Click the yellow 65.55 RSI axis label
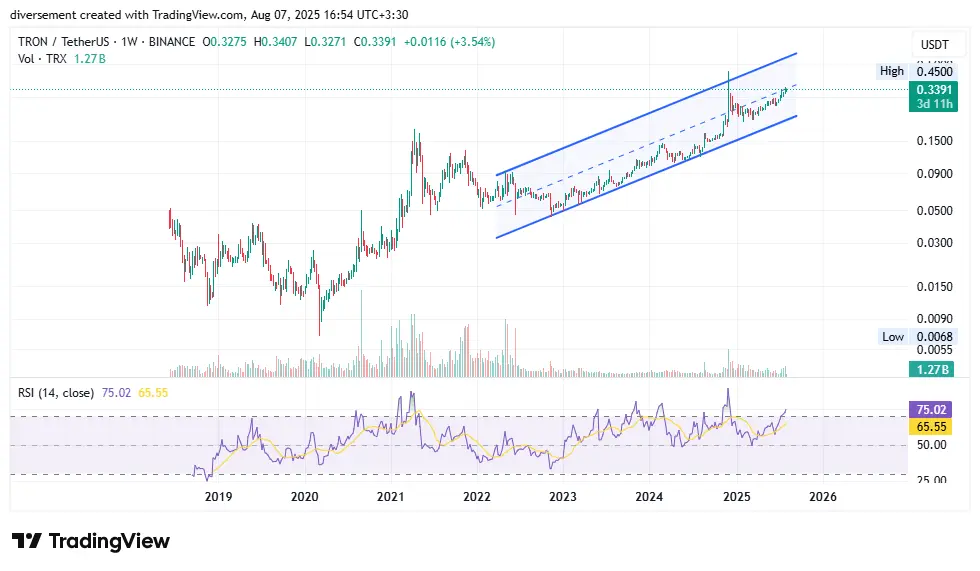980x571 pixels. [x=933, y=426]
